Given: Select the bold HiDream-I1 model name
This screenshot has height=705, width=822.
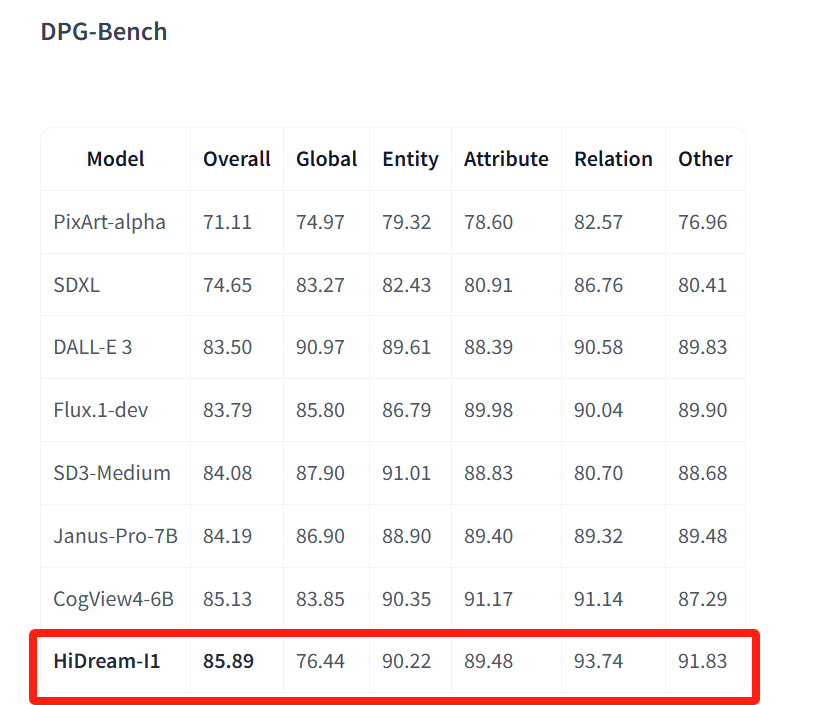Looking at the screenshot, I should [106, 661].
